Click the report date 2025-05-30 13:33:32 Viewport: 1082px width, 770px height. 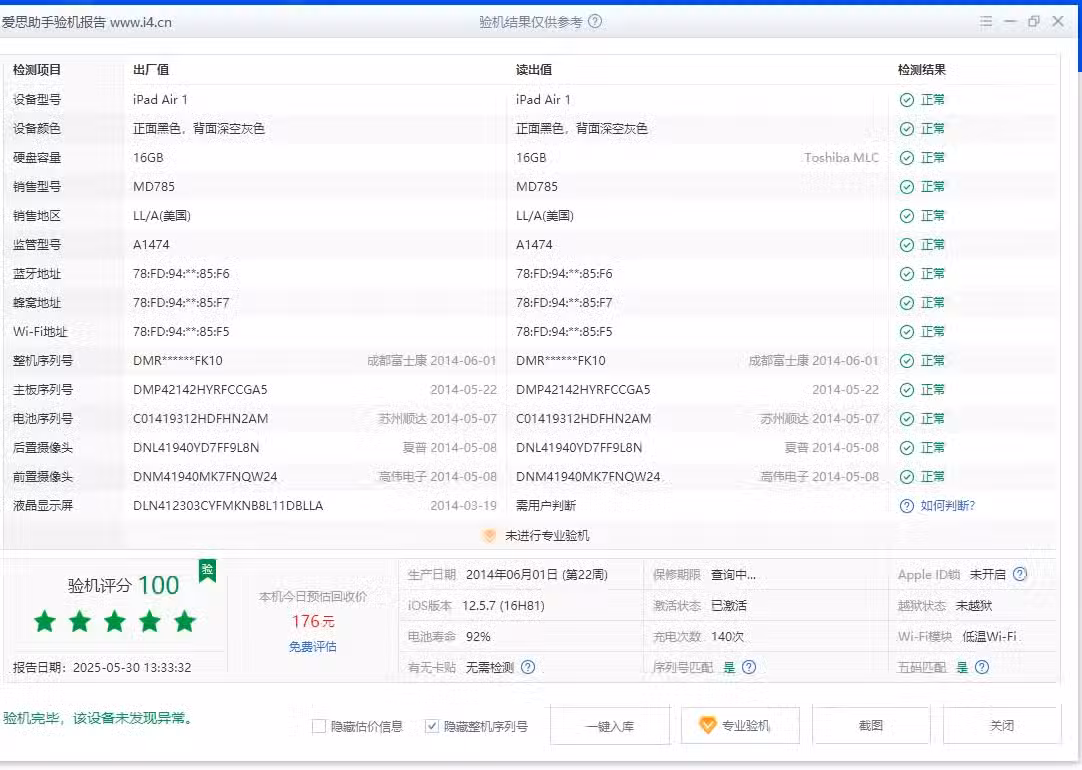pyautogui.click(x=132, y=667)
